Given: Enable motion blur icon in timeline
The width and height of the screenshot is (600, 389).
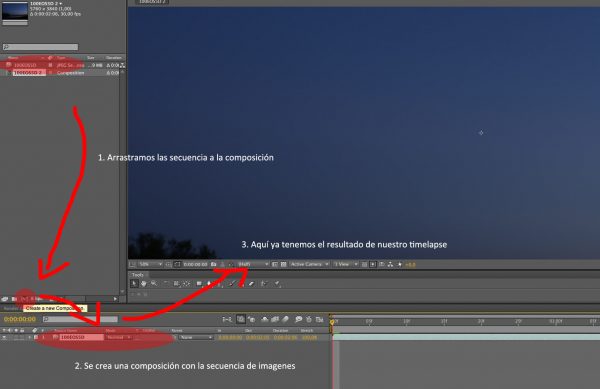Looking at the screenshot, I should pos(285,319).
